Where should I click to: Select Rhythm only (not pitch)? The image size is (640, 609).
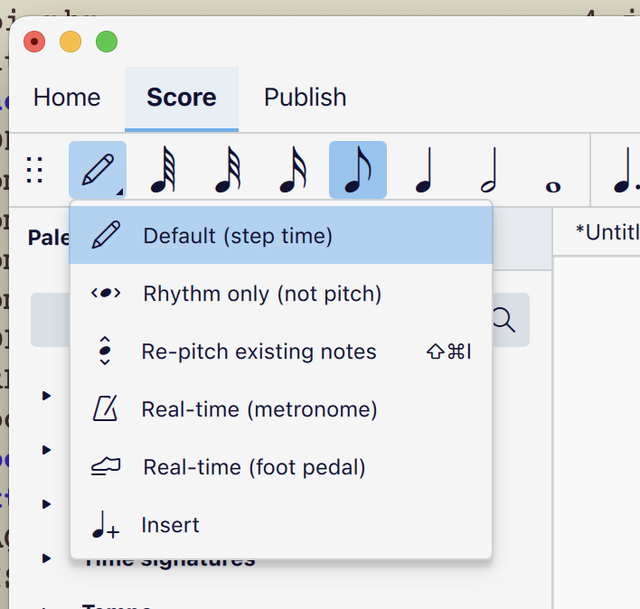(x=262, y=294)
